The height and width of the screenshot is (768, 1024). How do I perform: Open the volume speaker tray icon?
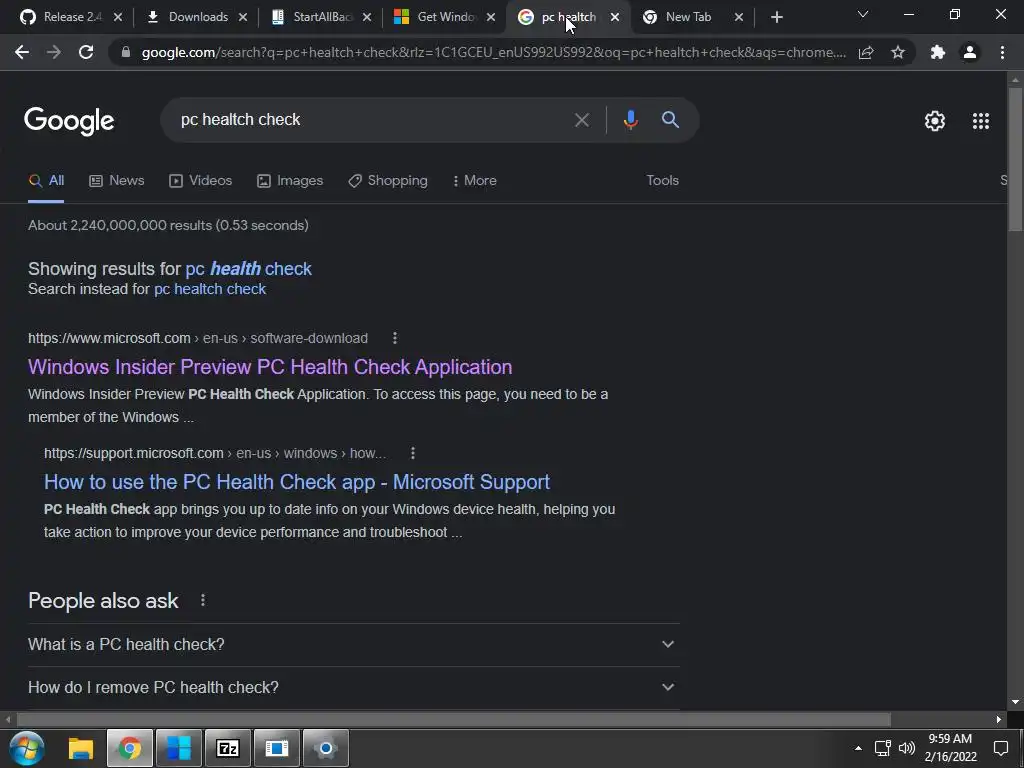click(906, 748)
